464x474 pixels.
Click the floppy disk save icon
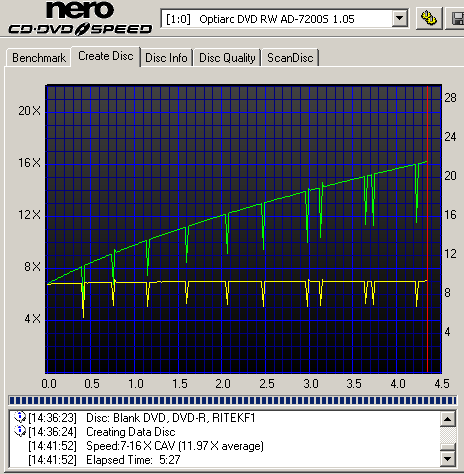click(x=457, y=18)
